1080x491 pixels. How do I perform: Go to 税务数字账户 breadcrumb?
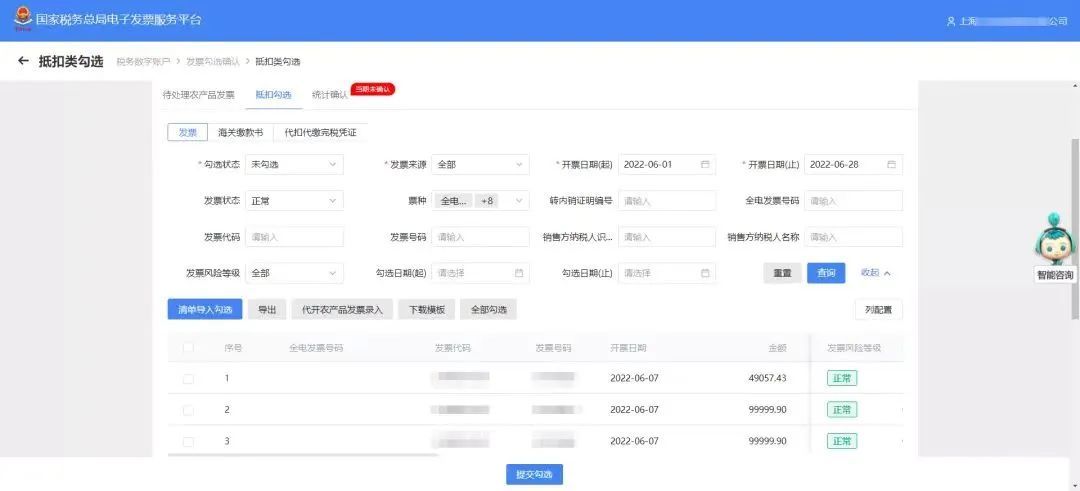[x=143, y=61]
